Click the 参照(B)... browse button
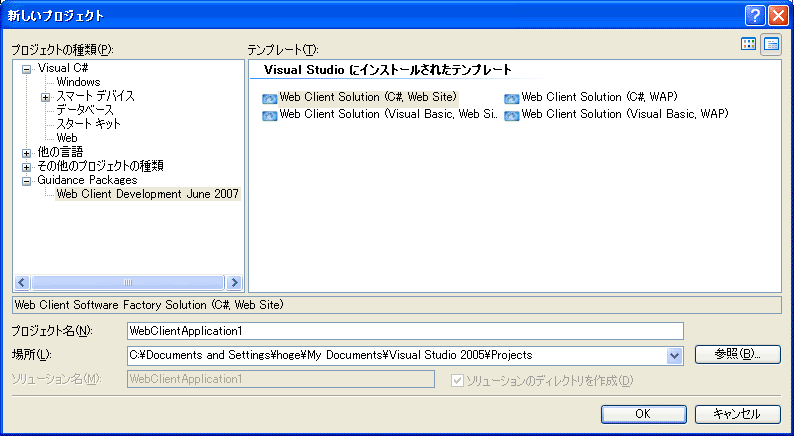 click(737, 354)
